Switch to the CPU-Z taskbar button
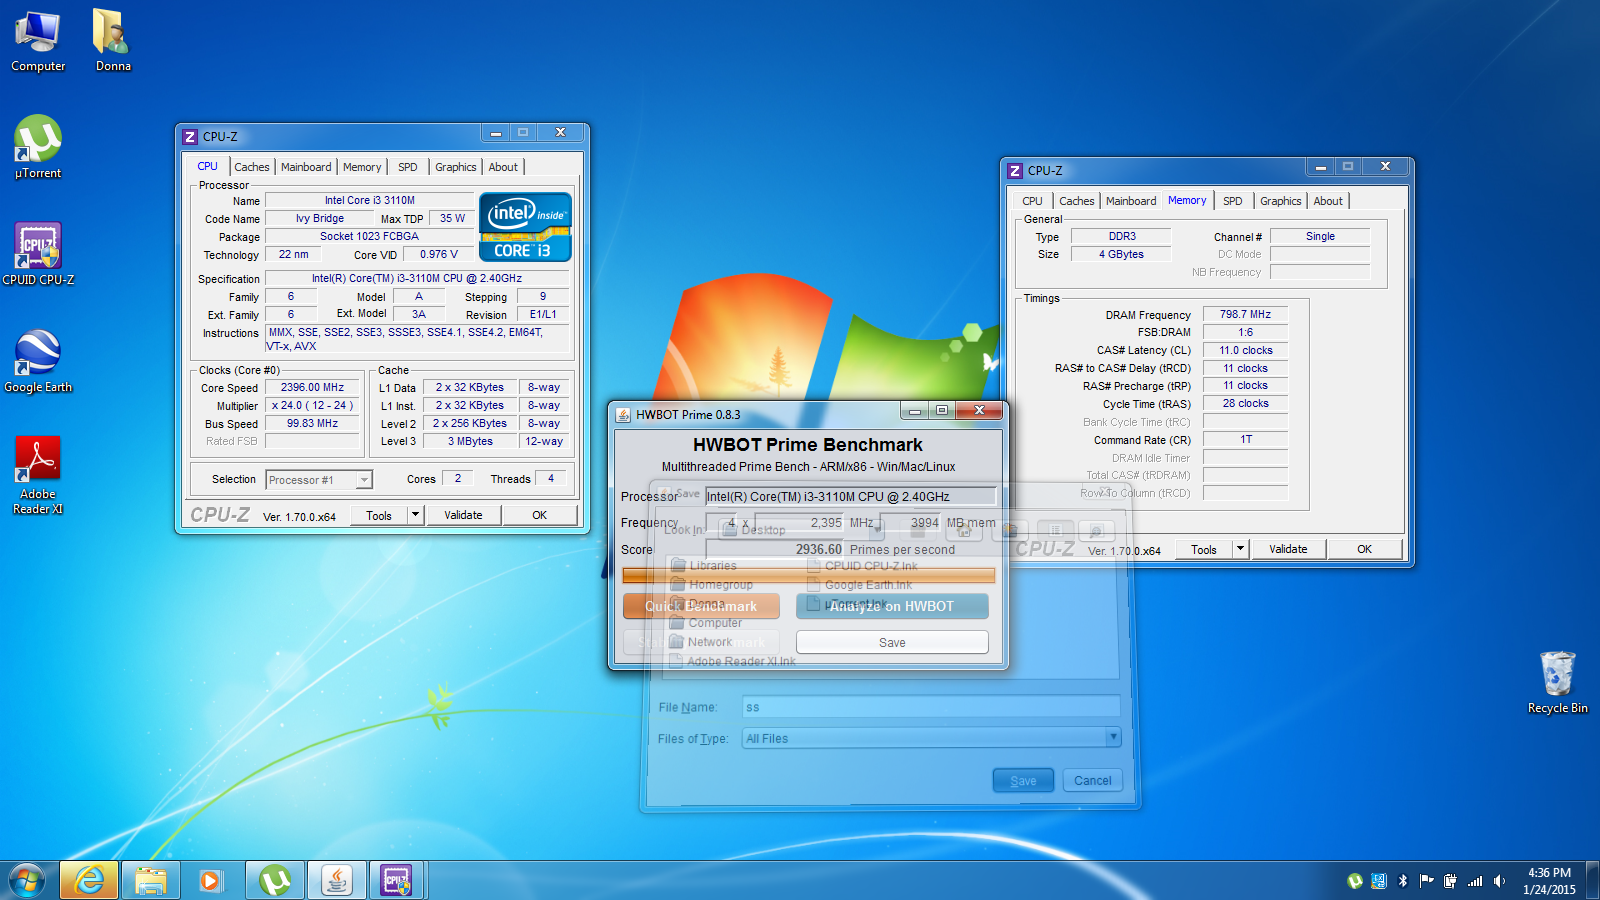 click(x=397, y=881)
